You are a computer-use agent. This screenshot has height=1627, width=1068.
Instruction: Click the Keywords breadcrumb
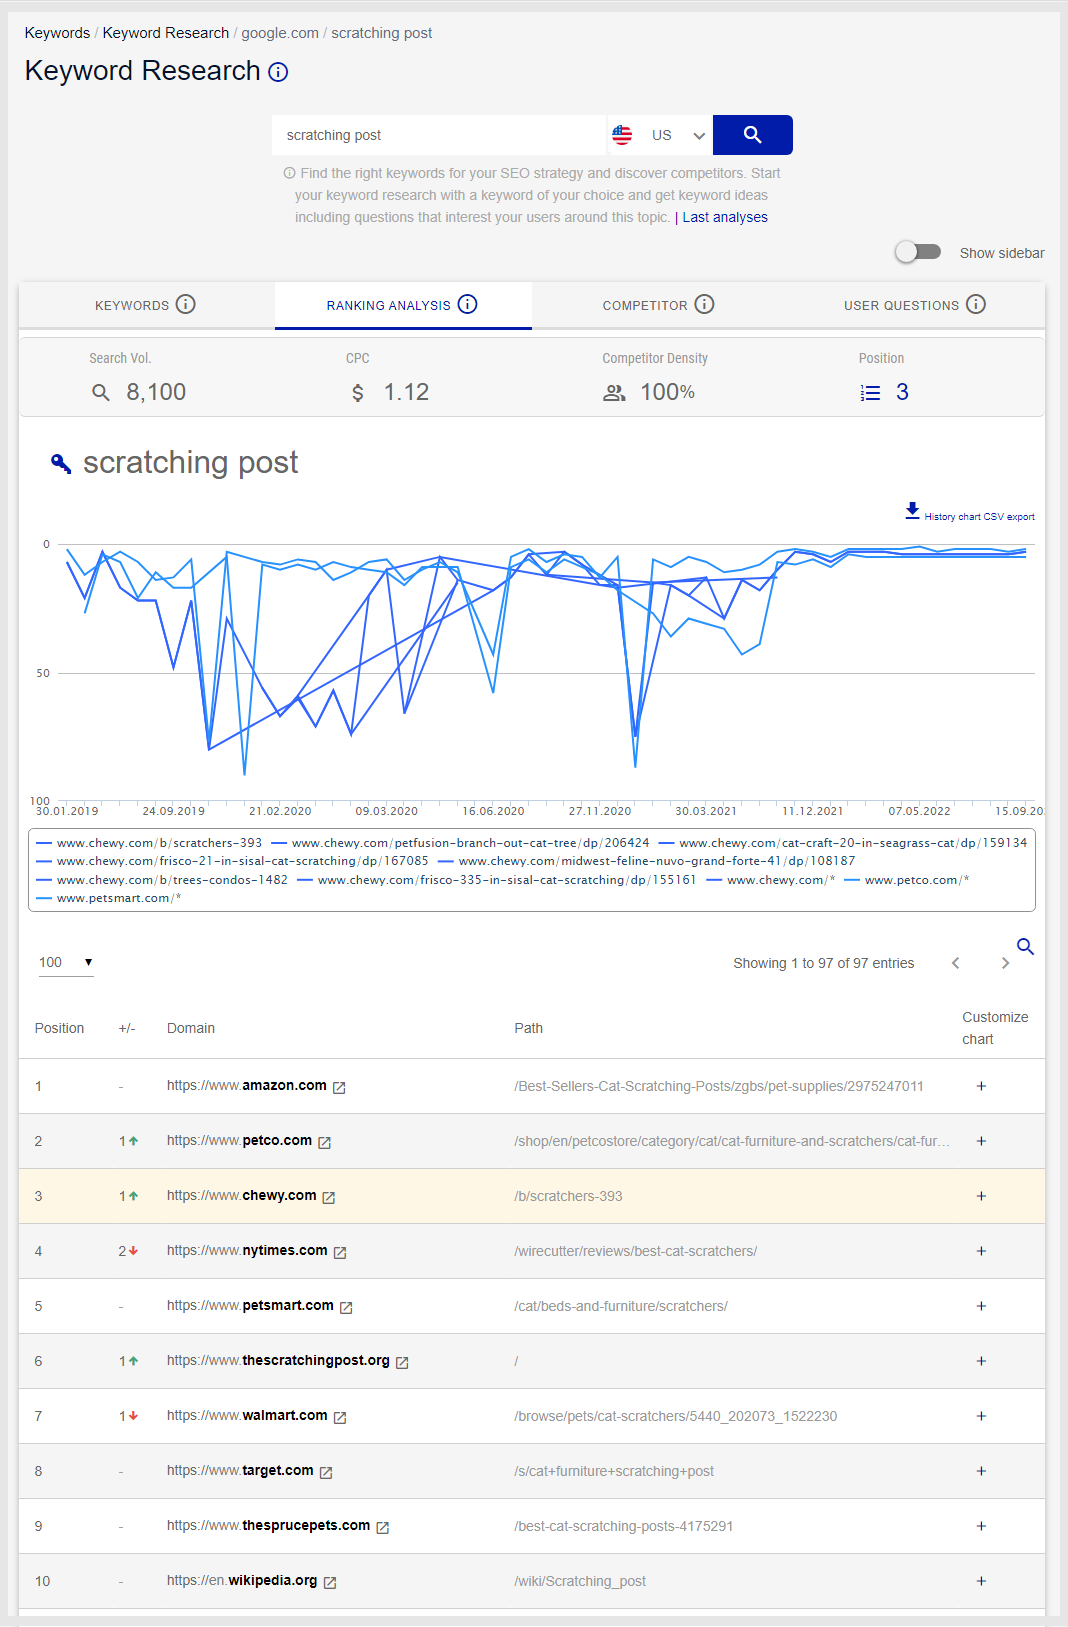point(57,33)
